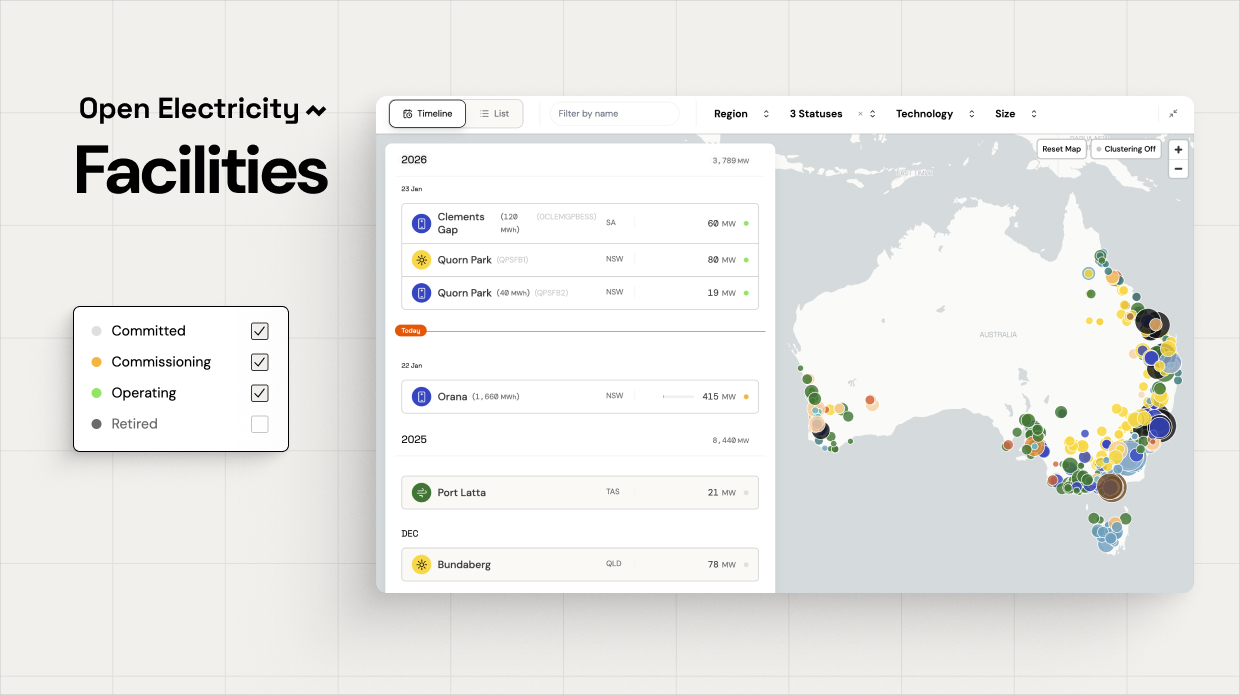This screenshot has height=695, width=1240.
Task: Focus the Filter by name field
Action: 614,114
